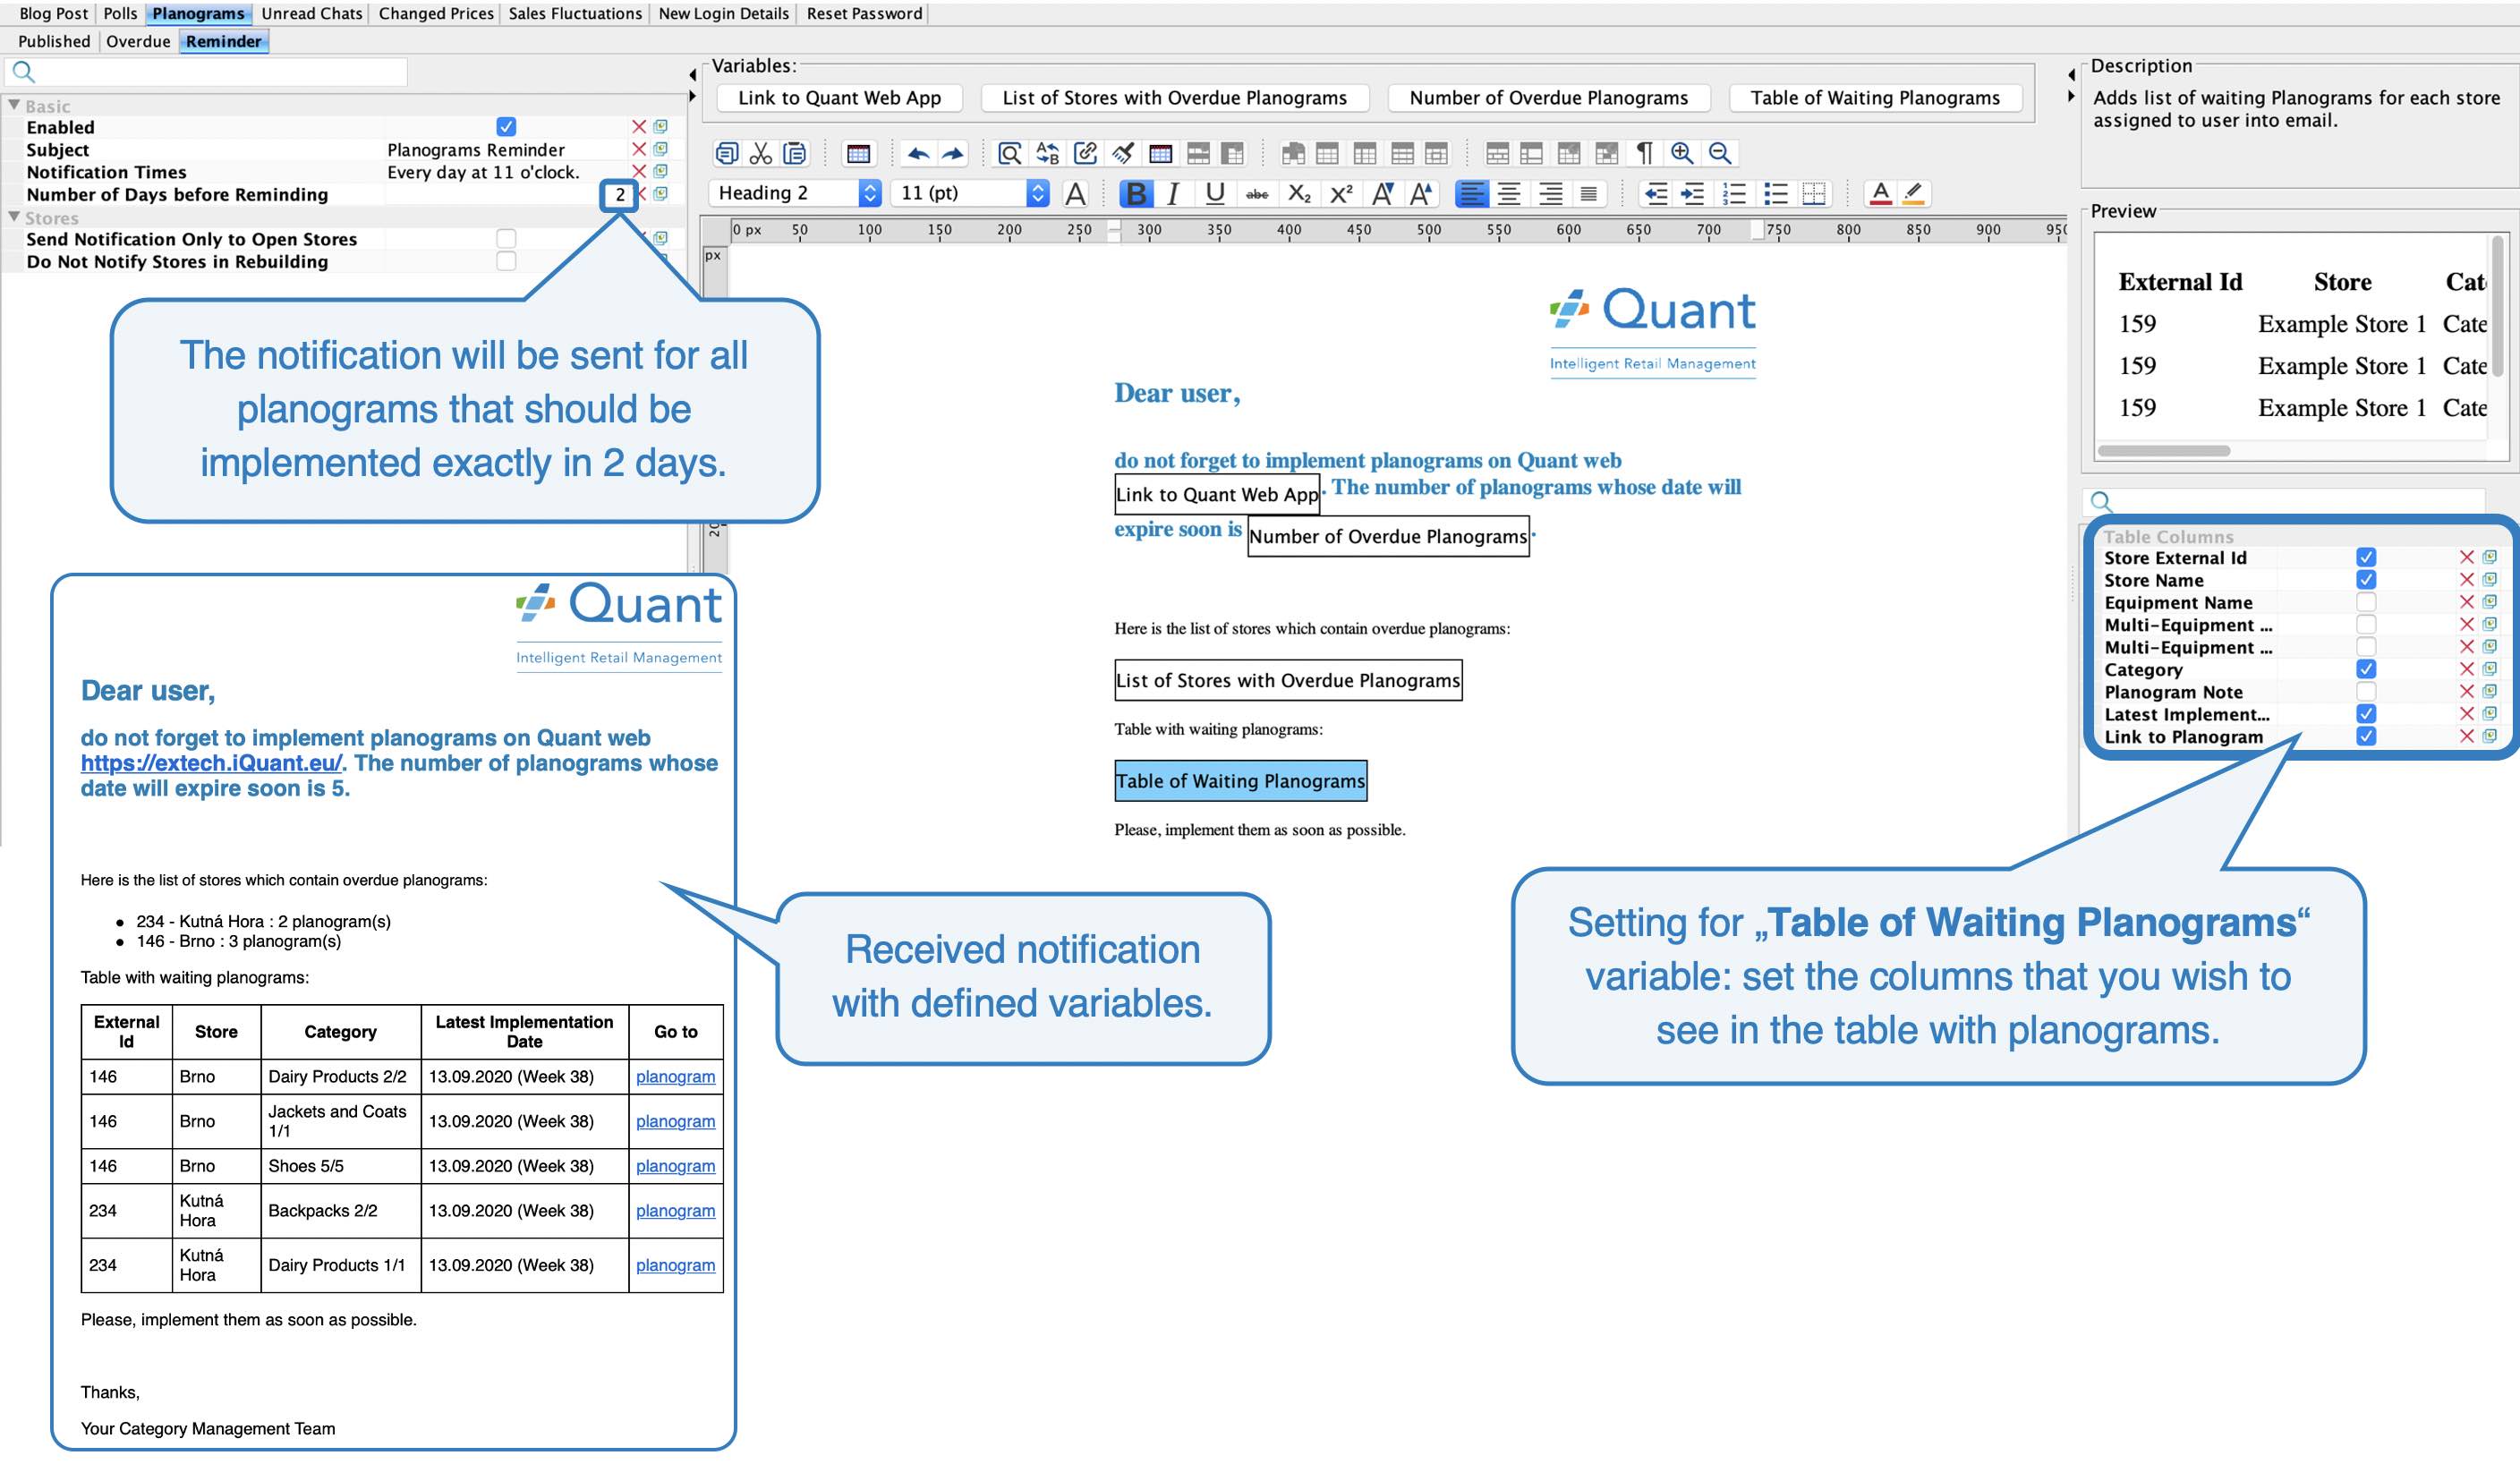This screenshot has height=1464, width=2520.
Task: Open the Unread Chats tab
Action: 312,13
